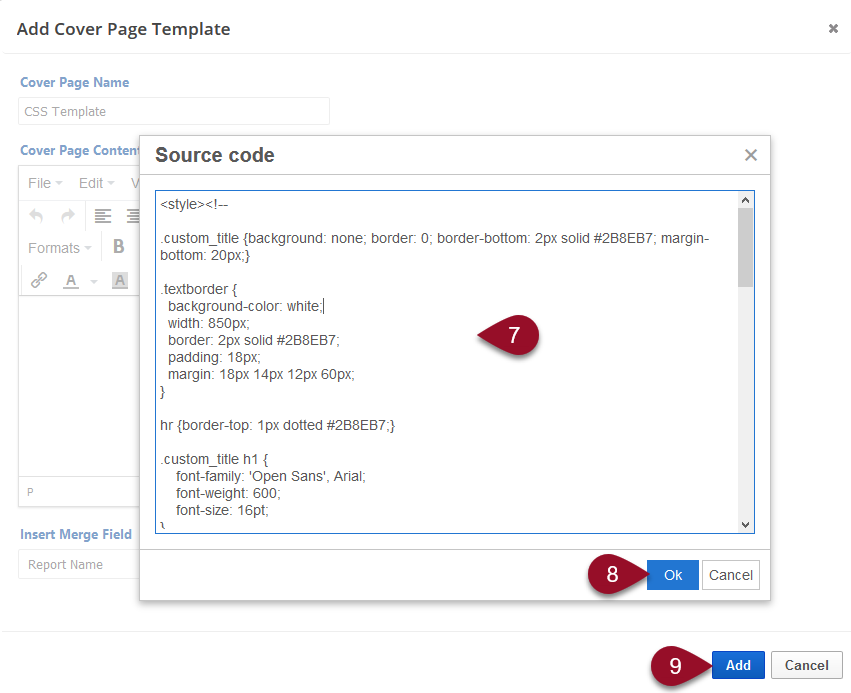Open the text color dropdown arrow
851x693 pixels.
94,282
